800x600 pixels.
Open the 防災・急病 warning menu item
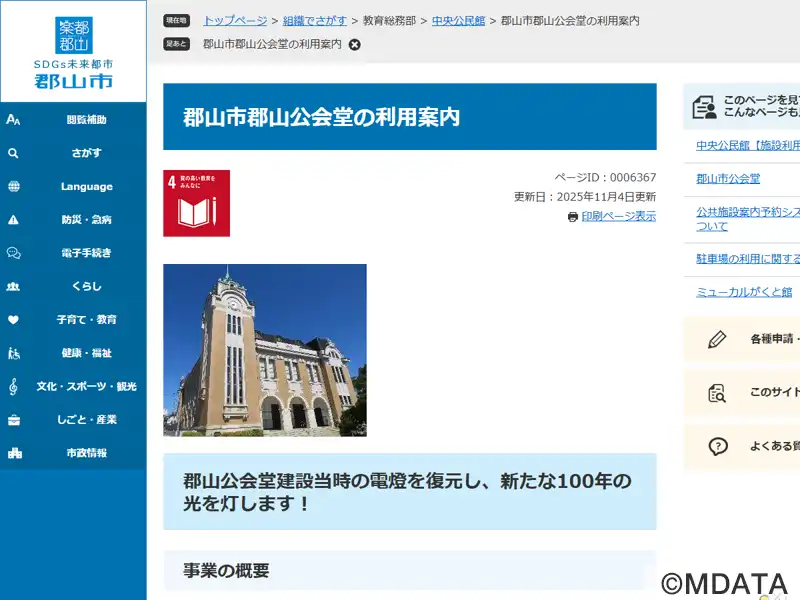coord(73,220)
